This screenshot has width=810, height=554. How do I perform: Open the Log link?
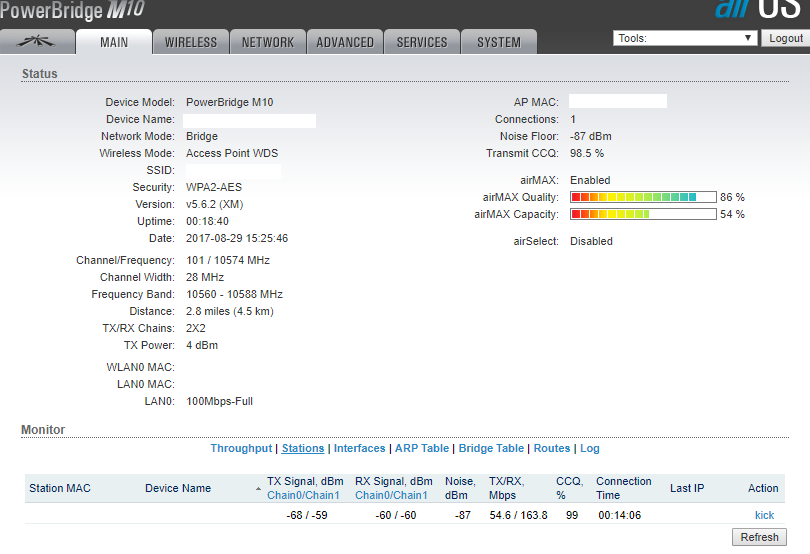(589, 448)
